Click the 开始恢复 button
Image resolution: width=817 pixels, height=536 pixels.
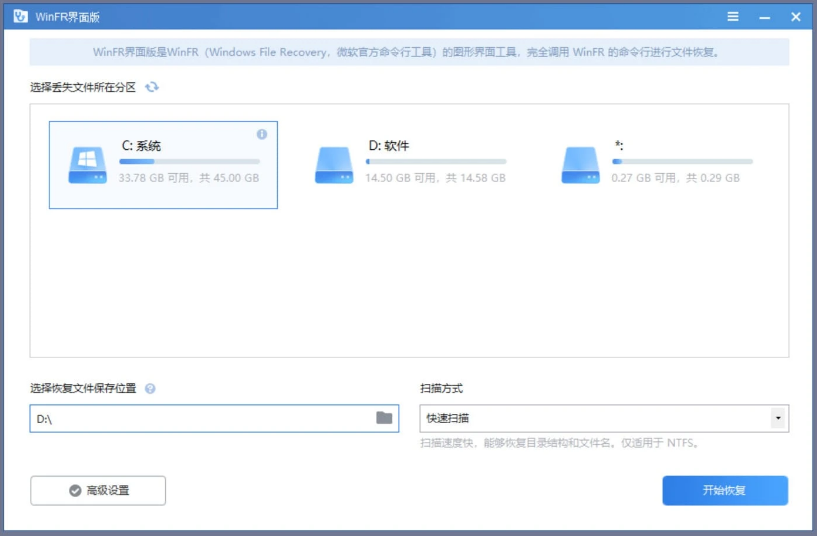724,491
